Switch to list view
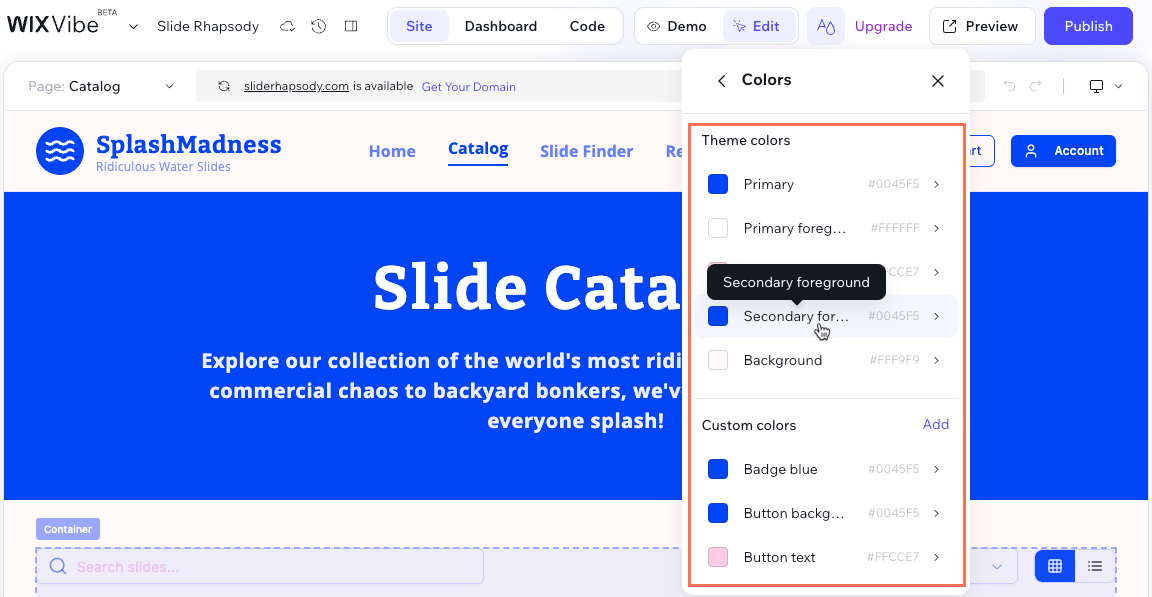 [1095, 567]
